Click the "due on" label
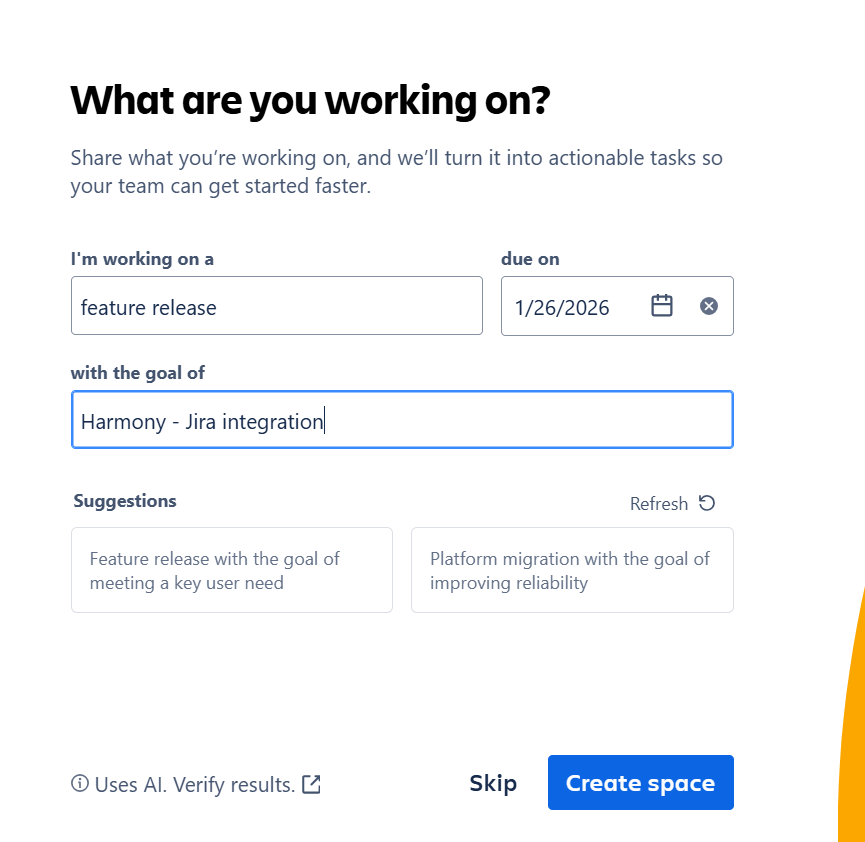 pyautogui.click(x=530, y=259)
